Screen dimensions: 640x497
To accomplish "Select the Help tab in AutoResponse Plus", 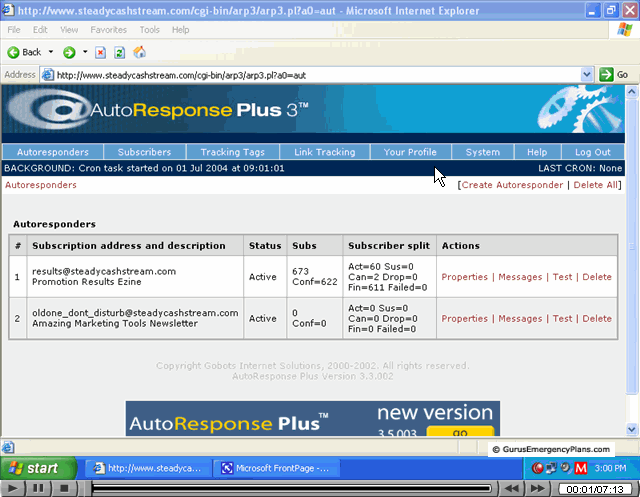I will tap(537, 152).
